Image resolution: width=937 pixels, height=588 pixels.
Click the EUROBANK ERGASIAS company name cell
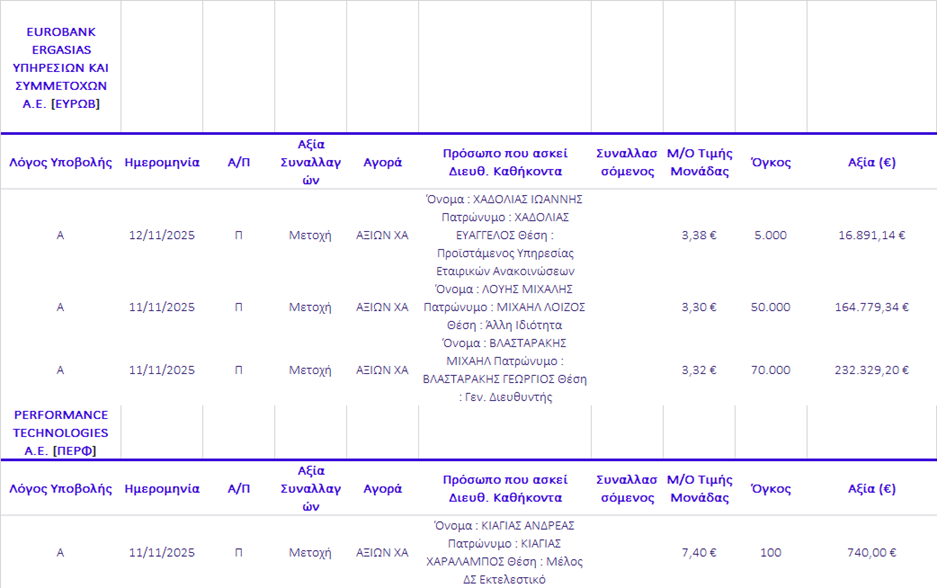61,68
